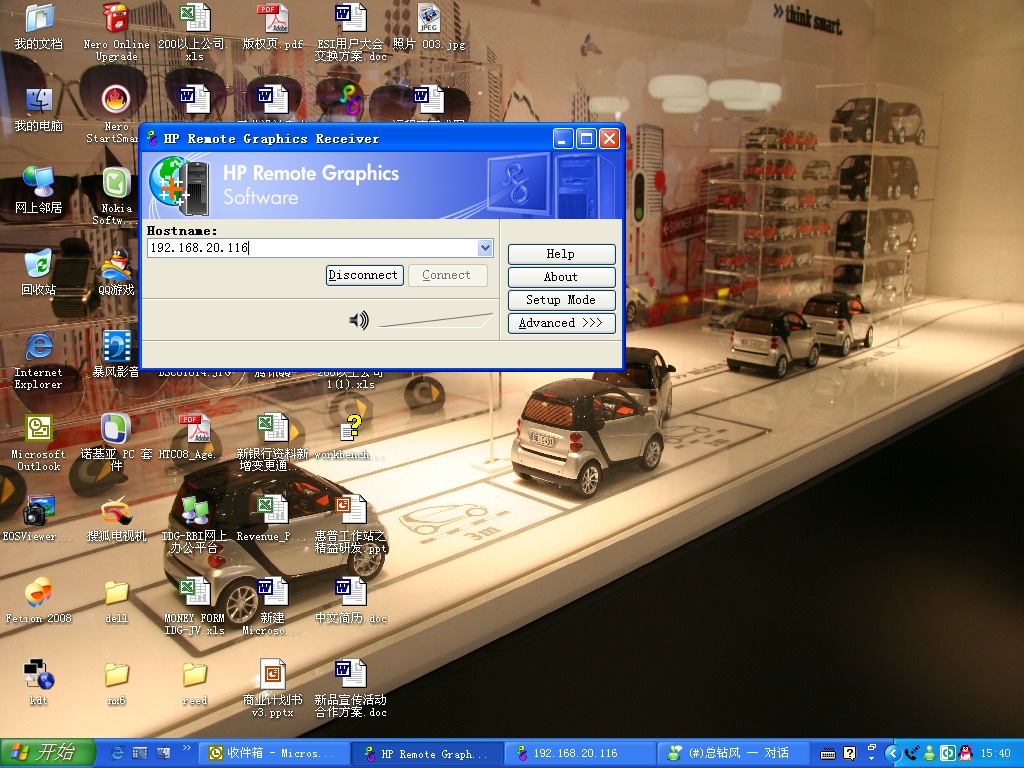Open MONEY FORM IDG-JV.xls file icon
The image size is (1024, 768).
point(194,594)
